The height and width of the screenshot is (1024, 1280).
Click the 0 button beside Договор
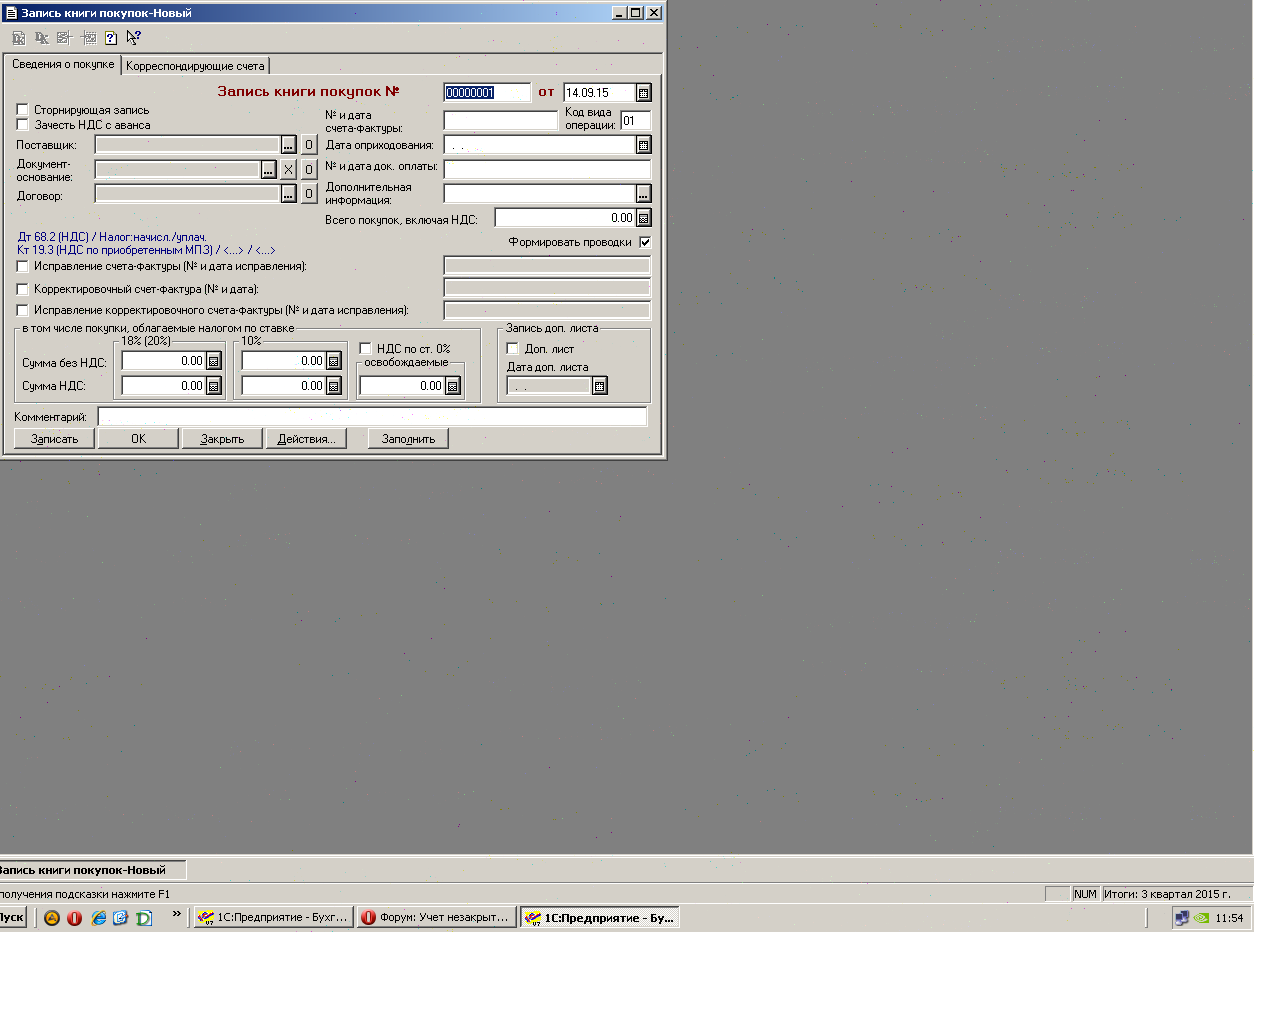coord(309,194)
